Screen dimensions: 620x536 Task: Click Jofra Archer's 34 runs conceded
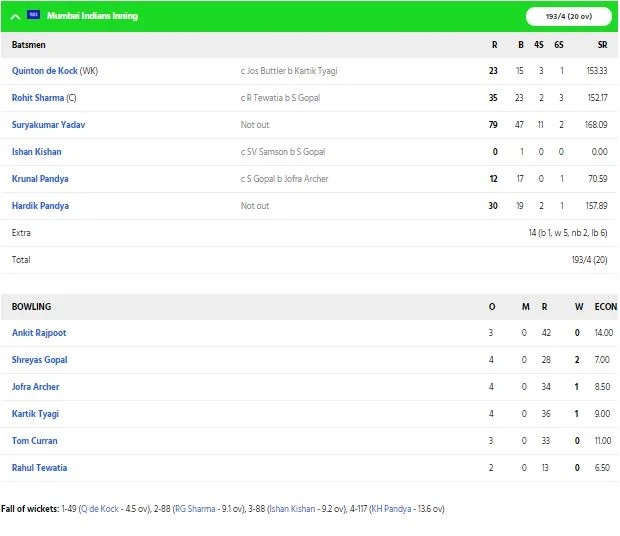click(x=546, y=387)
